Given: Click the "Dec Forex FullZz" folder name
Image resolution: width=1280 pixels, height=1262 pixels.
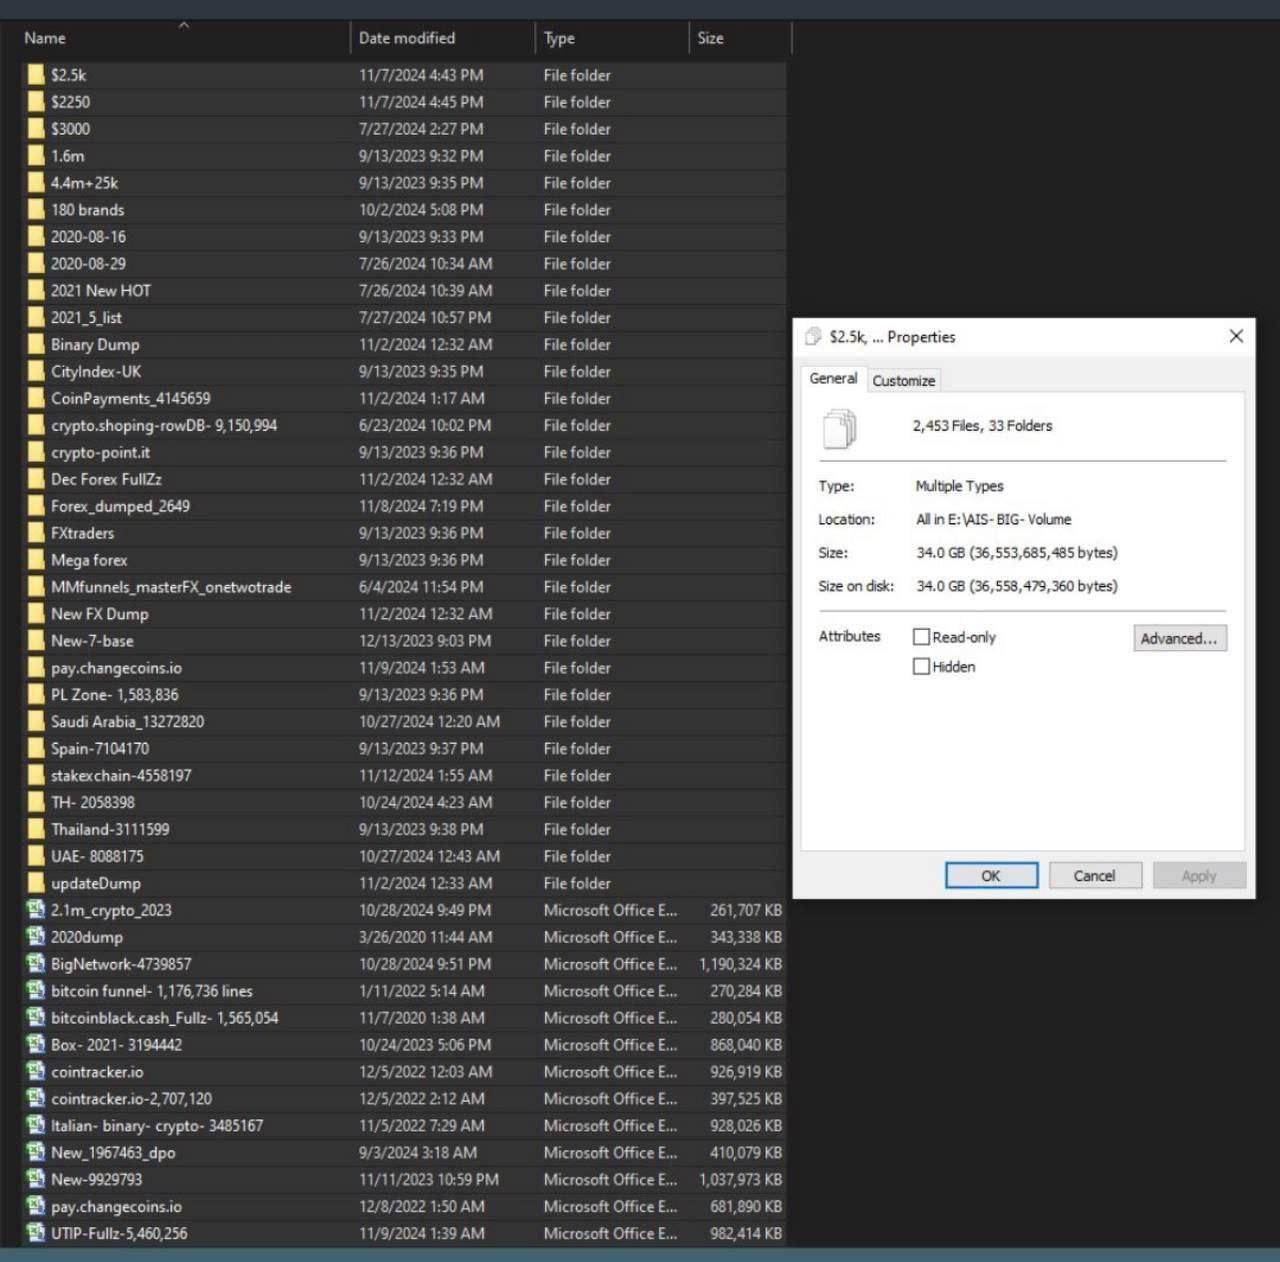Looking at the screenshot, I should [x=107, y=479].
